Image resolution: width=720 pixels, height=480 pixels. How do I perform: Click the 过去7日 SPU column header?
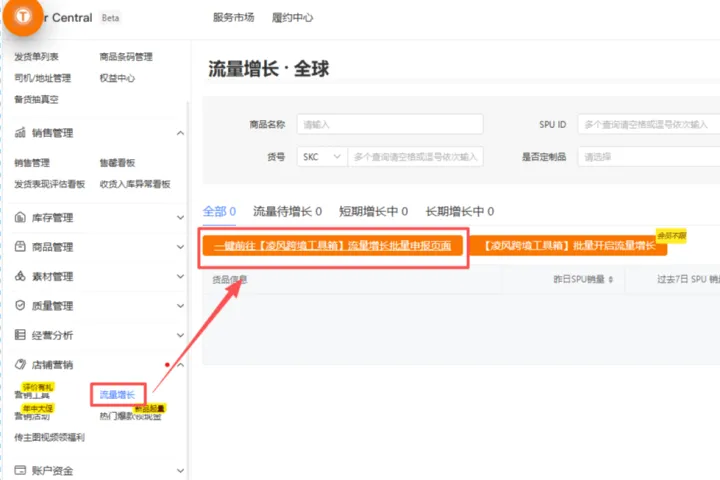[688, 279]
